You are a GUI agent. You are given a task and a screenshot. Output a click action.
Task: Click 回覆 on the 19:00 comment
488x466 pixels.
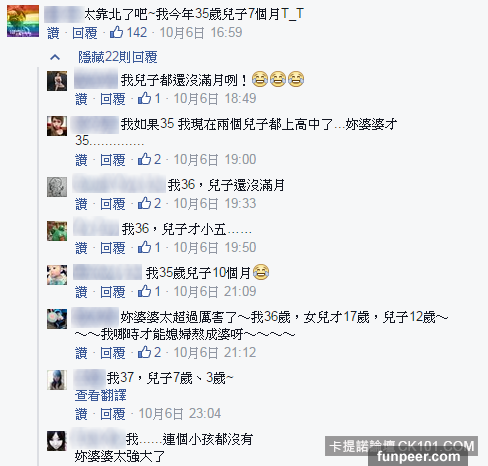(113, 160)
